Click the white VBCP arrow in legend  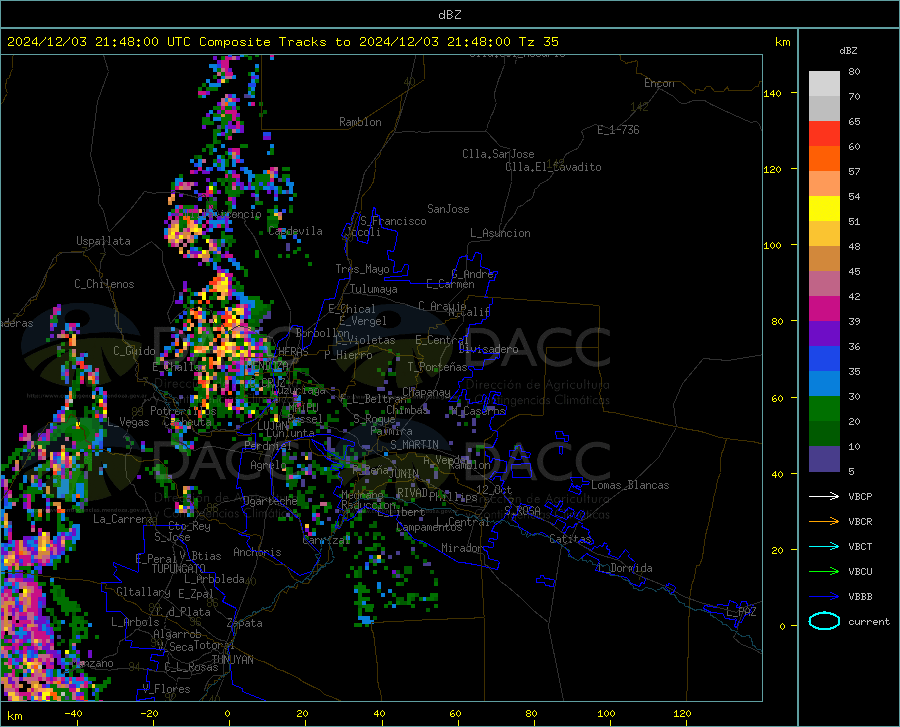coord(824,496)
